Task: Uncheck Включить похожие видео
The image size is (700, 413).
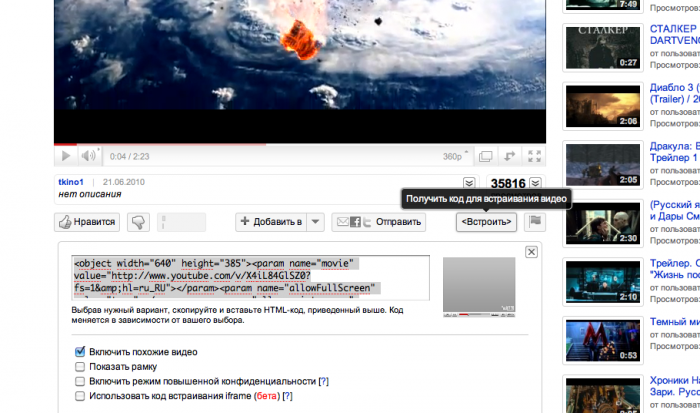Action: pos(80,352)
